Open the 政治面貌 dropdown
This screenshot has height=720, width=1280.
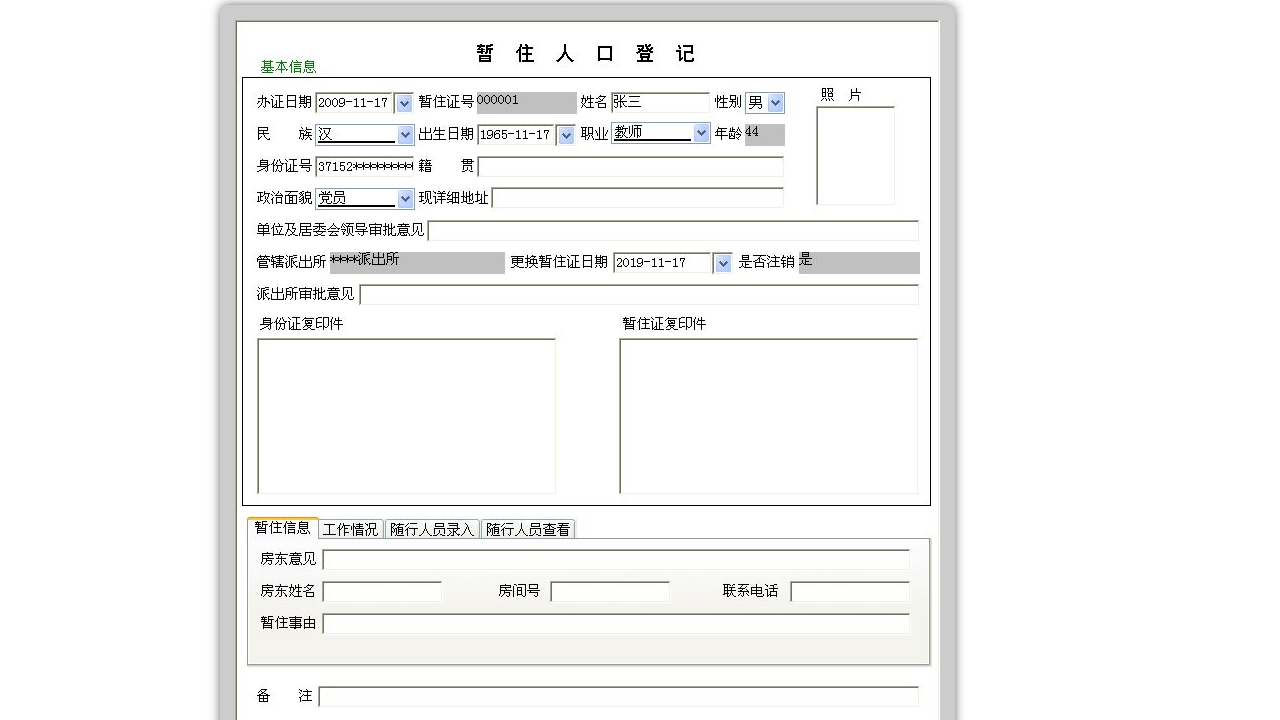(x=404, y=198)
